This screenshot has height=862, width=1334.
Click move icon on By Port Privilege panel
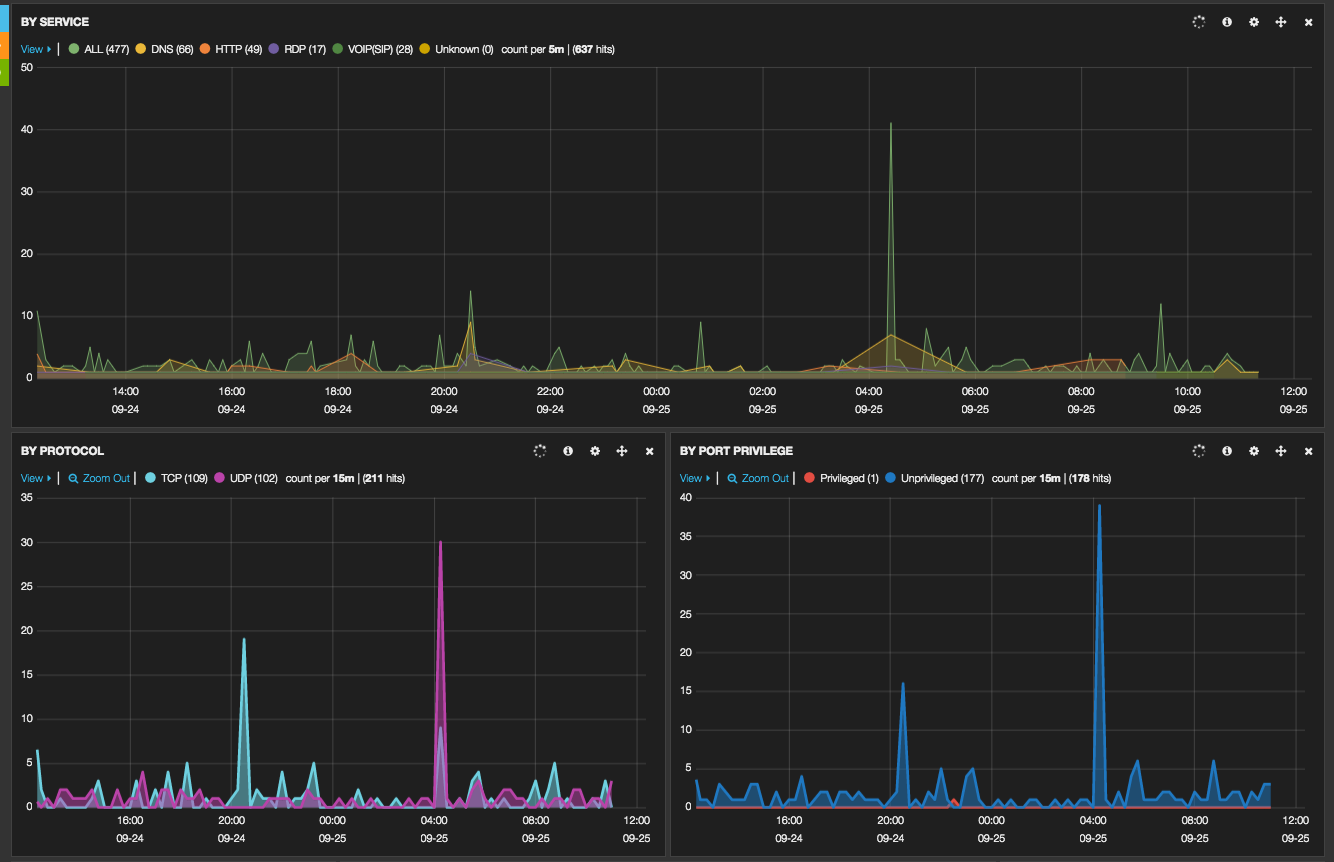(1280, 451)
